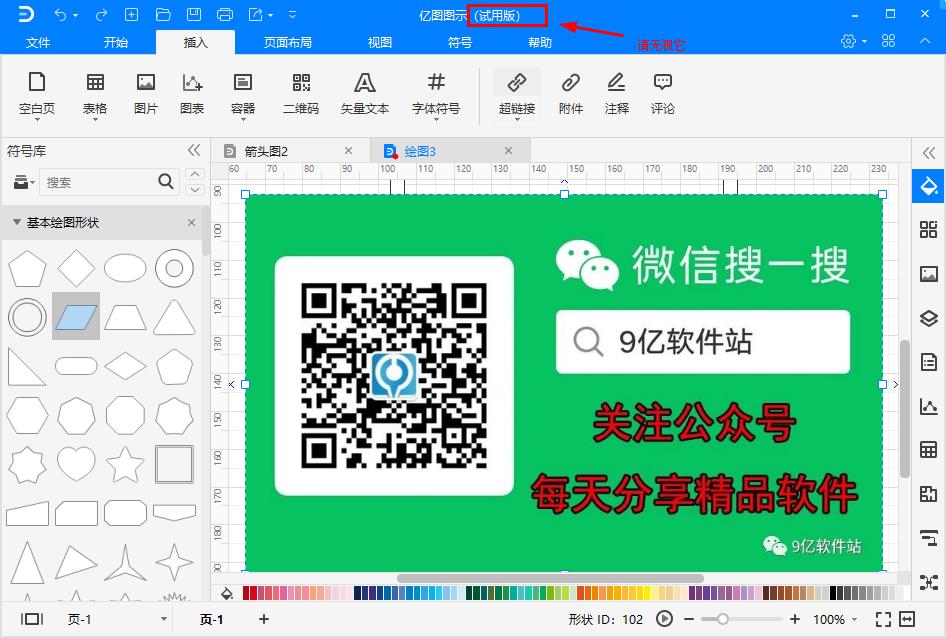Image resolution: width=946 pixels, height=638 pixels.
Task: Switch to the 帮助 tab
Action: pos(539,42)
